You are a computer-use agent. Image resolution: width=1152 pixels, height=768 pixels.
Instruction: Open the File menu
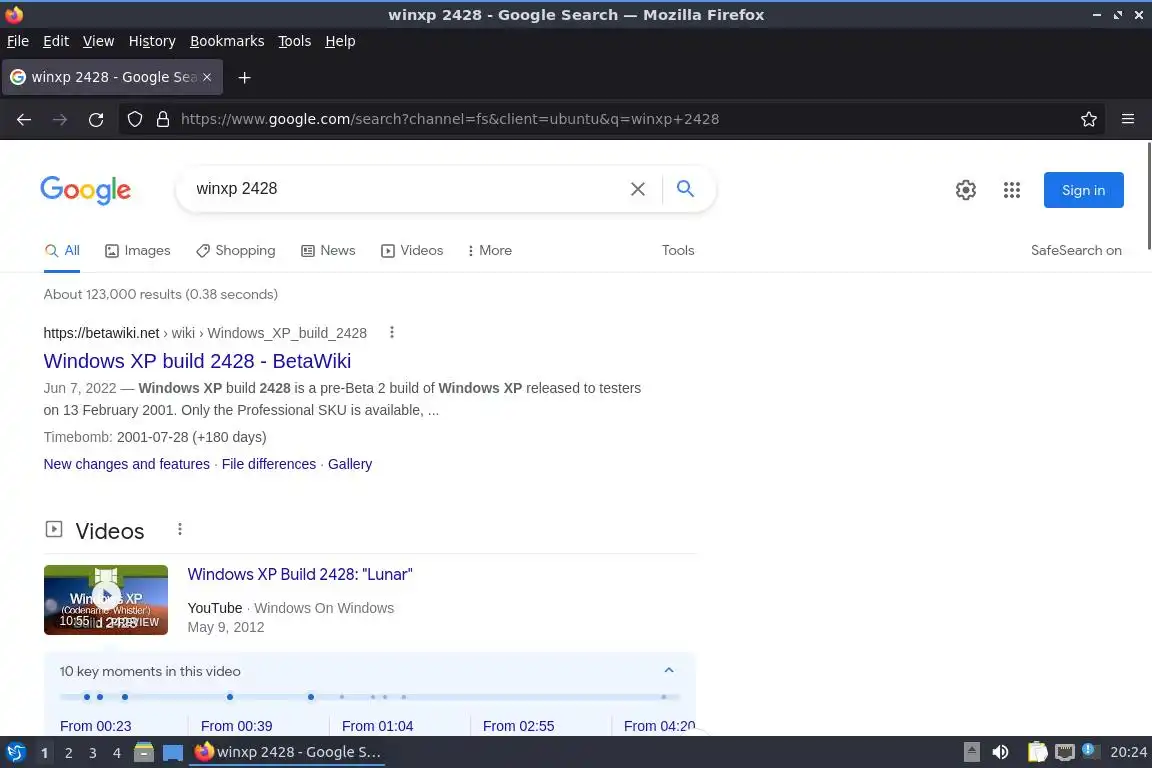[18, 41]
